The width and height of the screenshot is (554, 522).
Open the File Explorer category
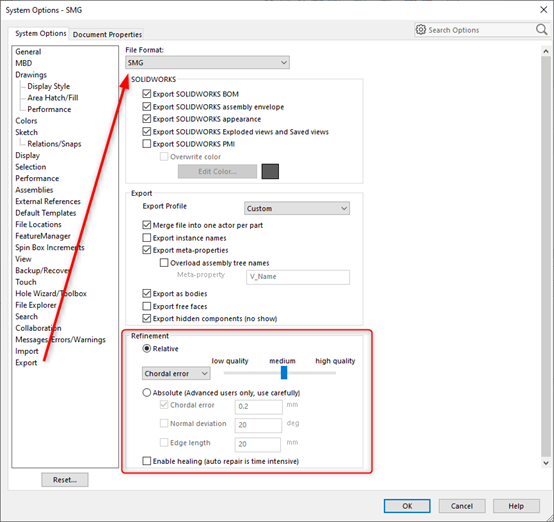click(x=36, y=305)
